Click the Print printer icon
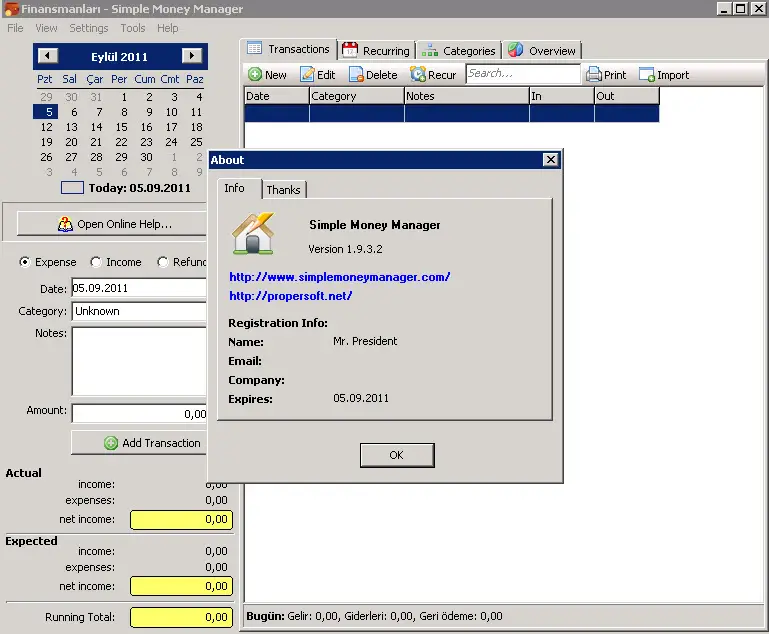The image size is (769, 634). click(x=594, y=75)
